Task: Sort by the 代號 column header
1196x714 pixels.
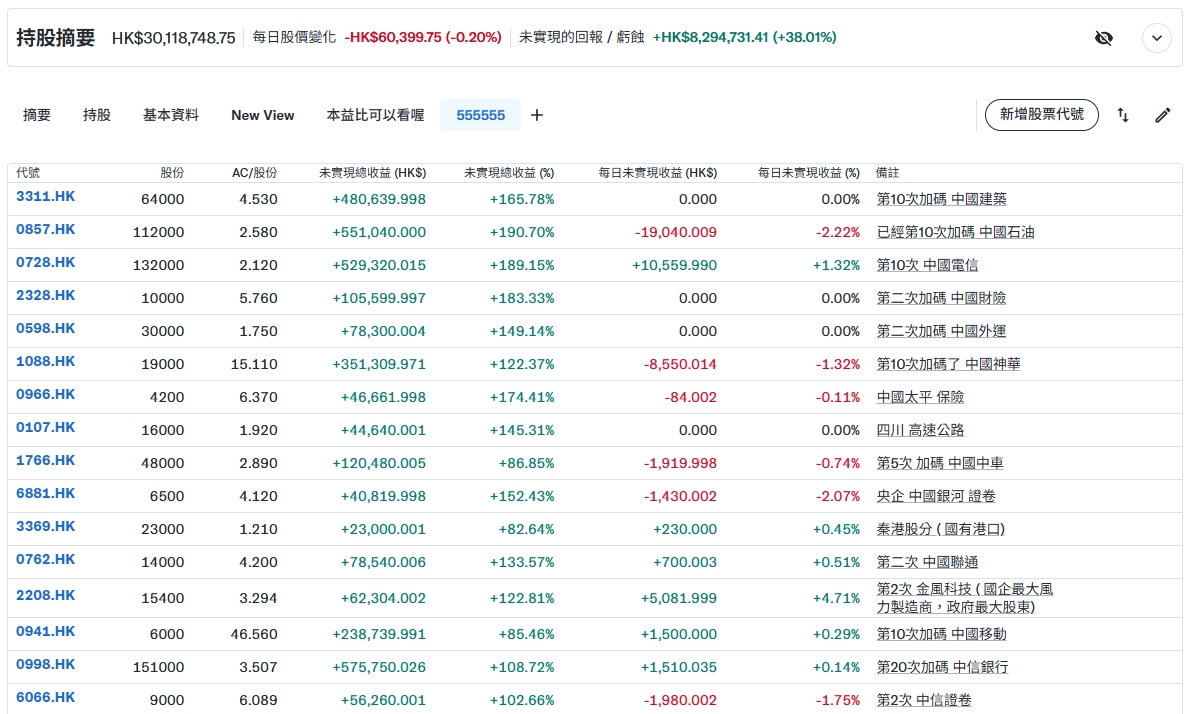Action: 28,173
